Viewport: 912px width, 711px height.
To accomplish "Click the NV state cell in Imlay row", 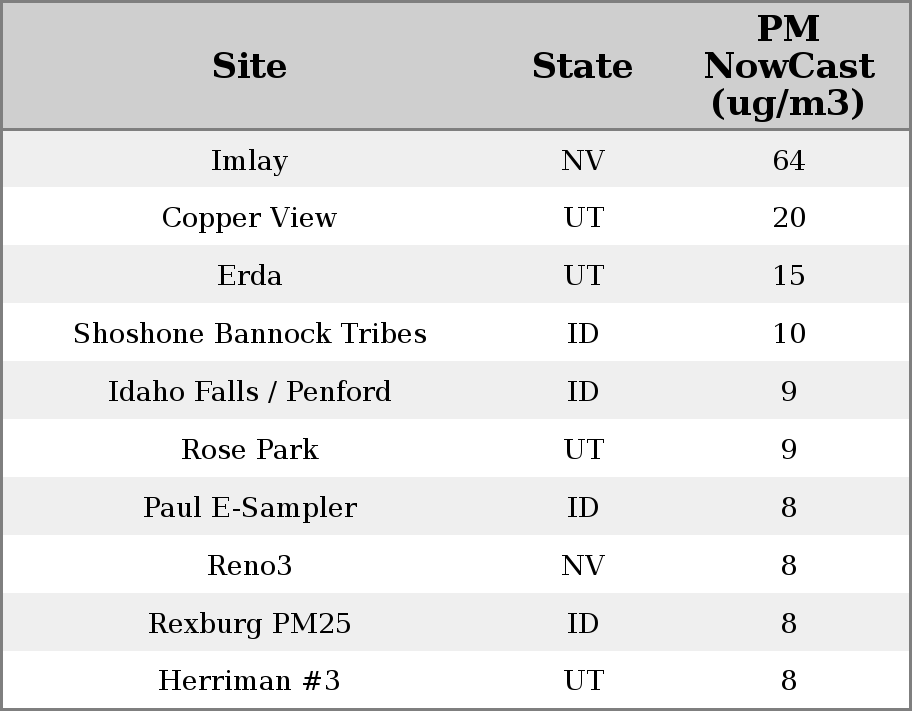I will point(582,160).
